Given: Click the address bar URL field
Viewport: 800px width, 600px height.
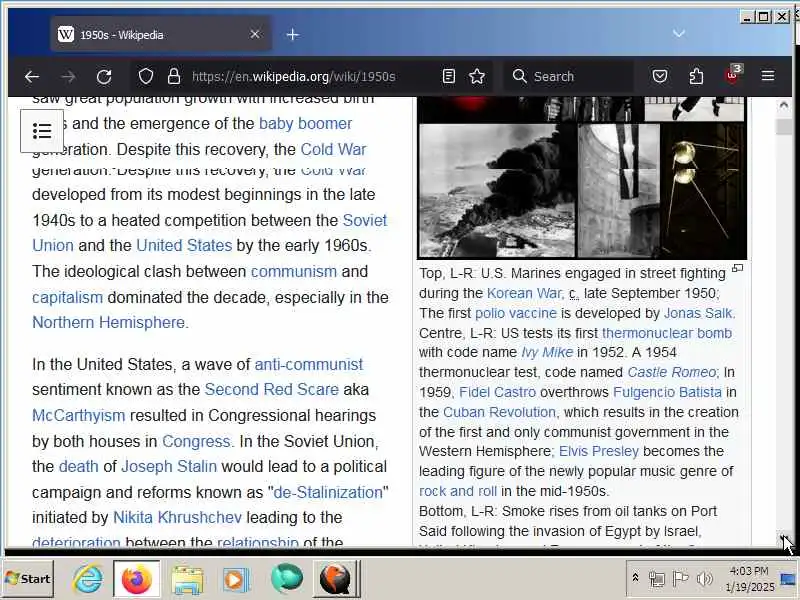Looking at the screenshot, I should (x=311, y=77).
